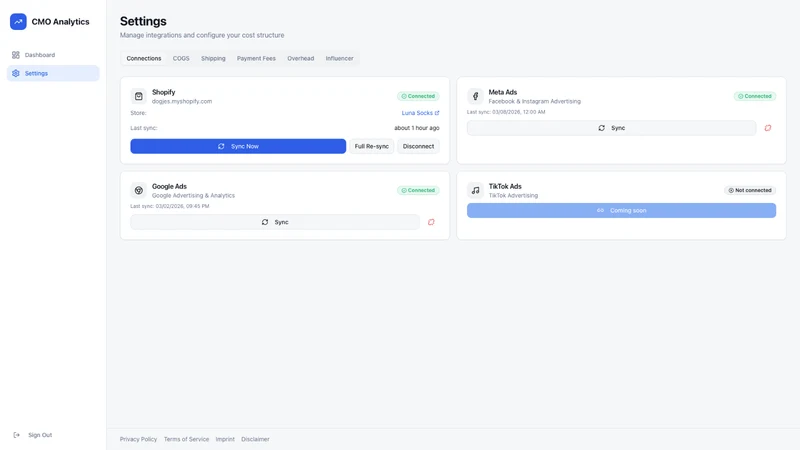Click the 'TikTok Advertising' subtitle
Screen dimensions: 800x450
click(513, 195)
